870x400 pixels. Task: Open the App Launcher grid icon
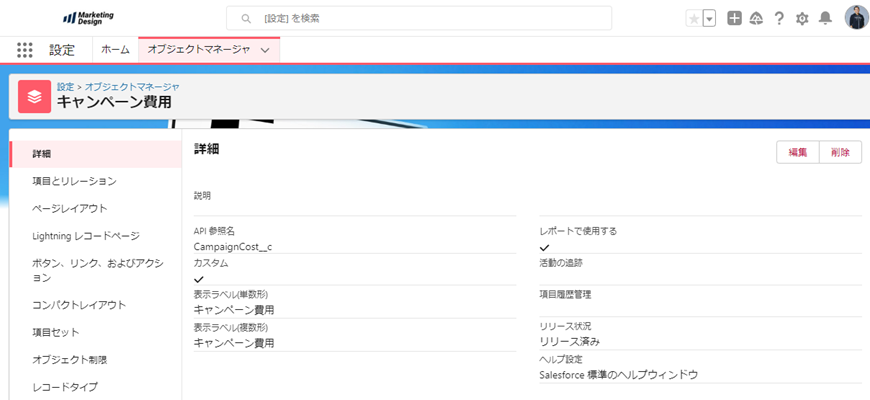(25, 50)
